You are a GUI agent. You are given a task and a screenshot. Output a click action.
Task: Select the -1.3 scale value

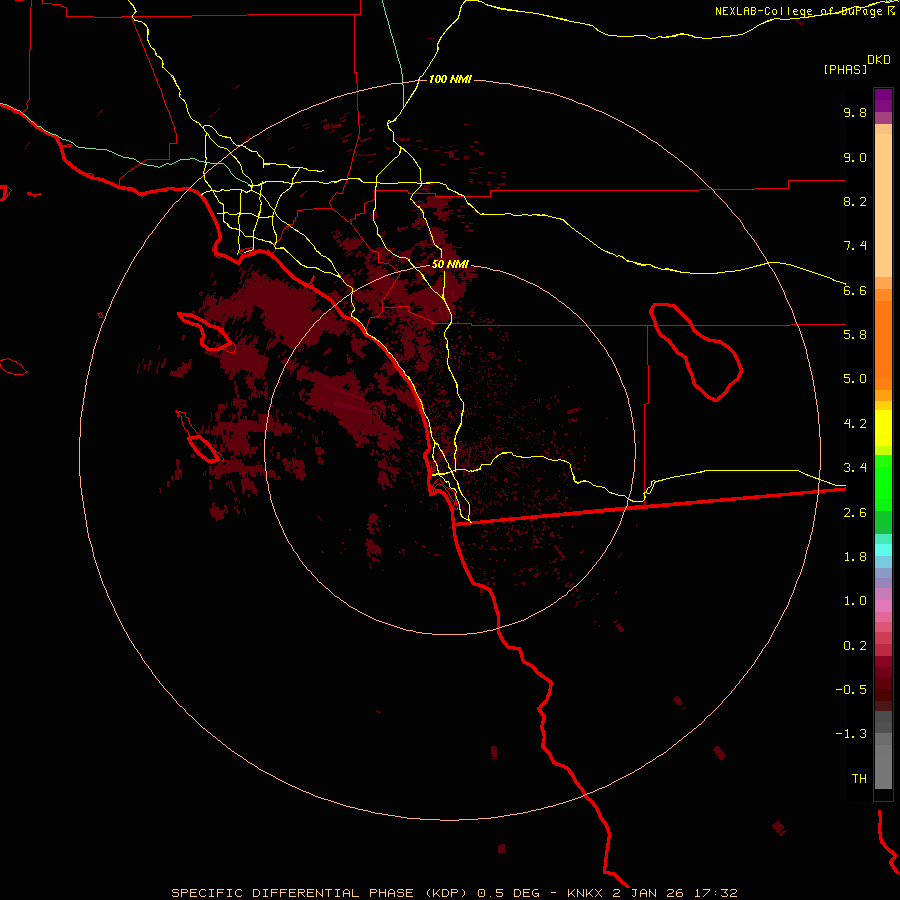tap(851, 734)
